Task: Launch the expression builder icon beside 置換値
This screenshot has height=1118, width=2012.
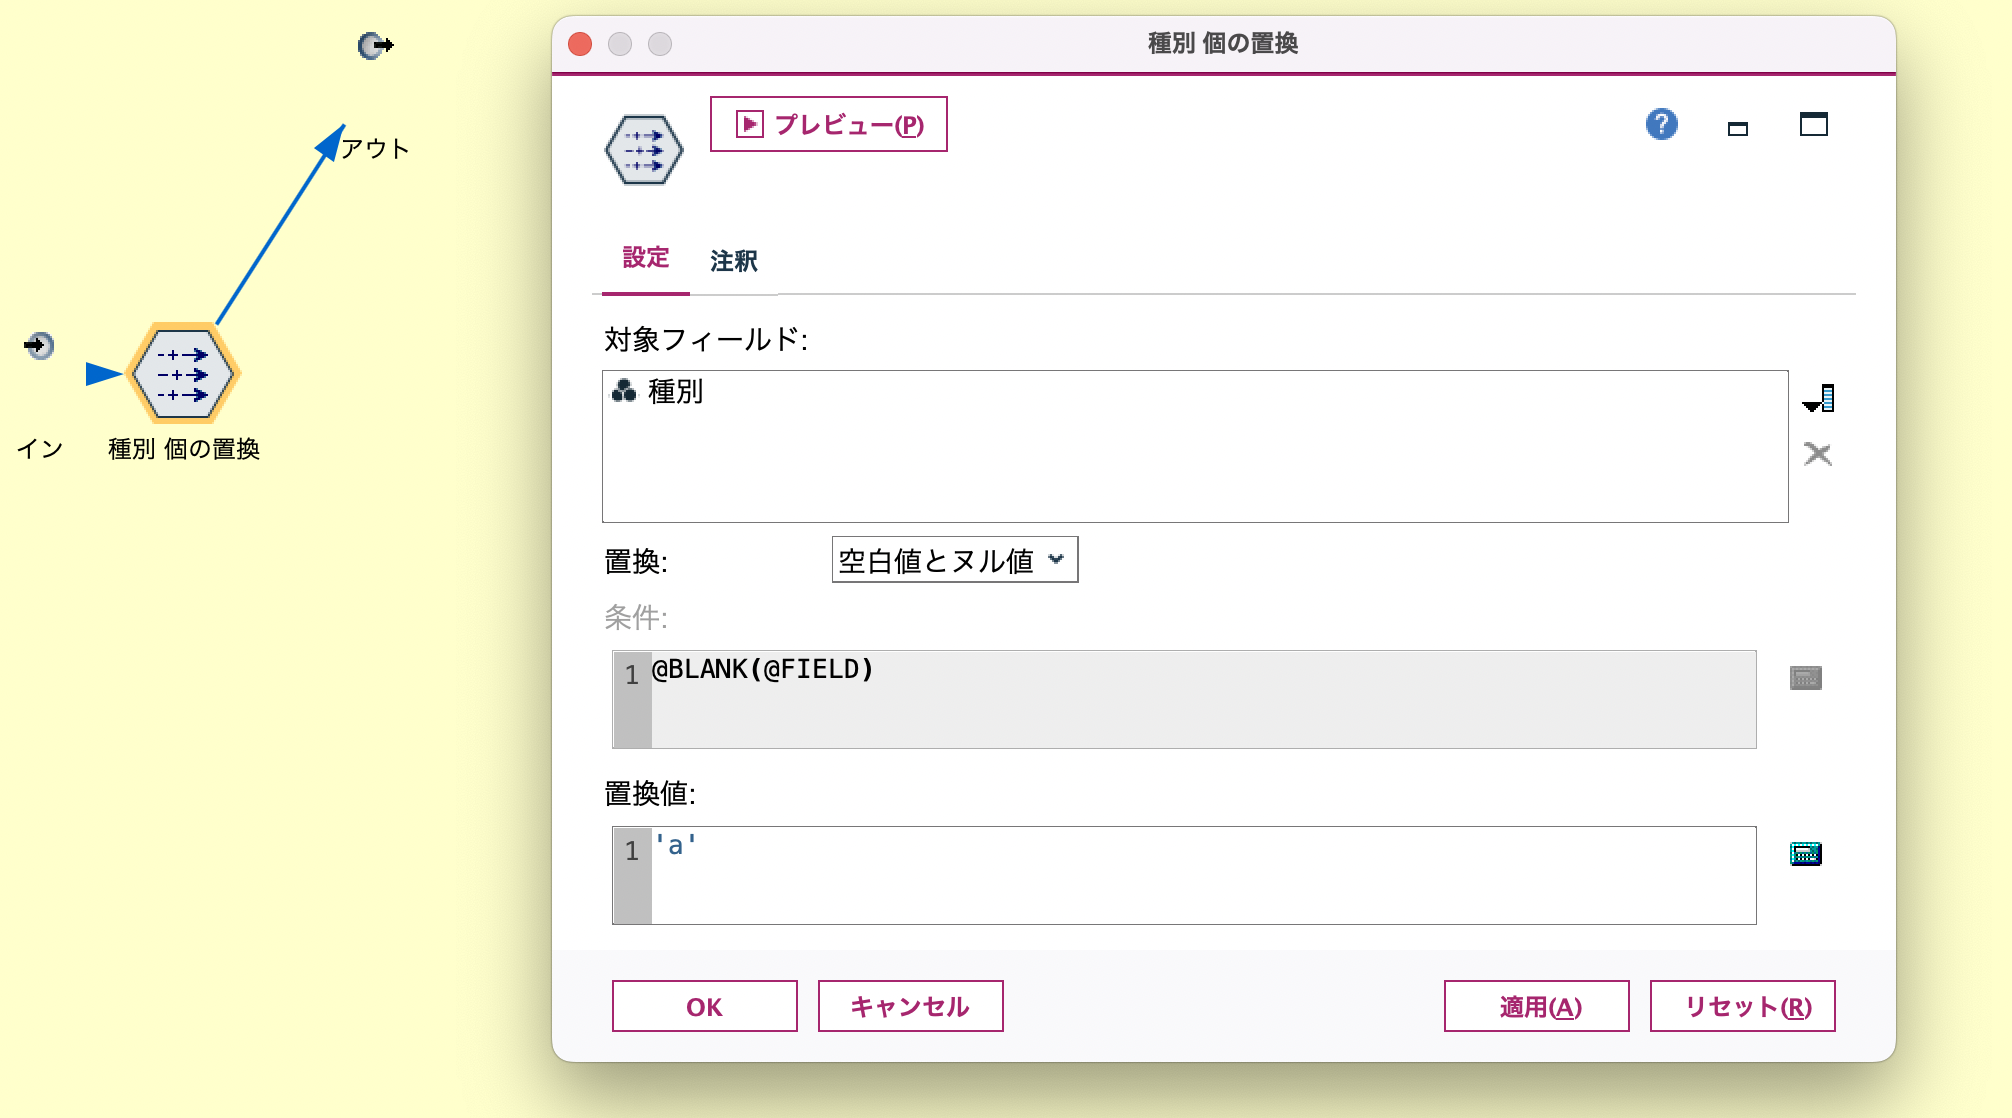Action: click(1804, 853)
